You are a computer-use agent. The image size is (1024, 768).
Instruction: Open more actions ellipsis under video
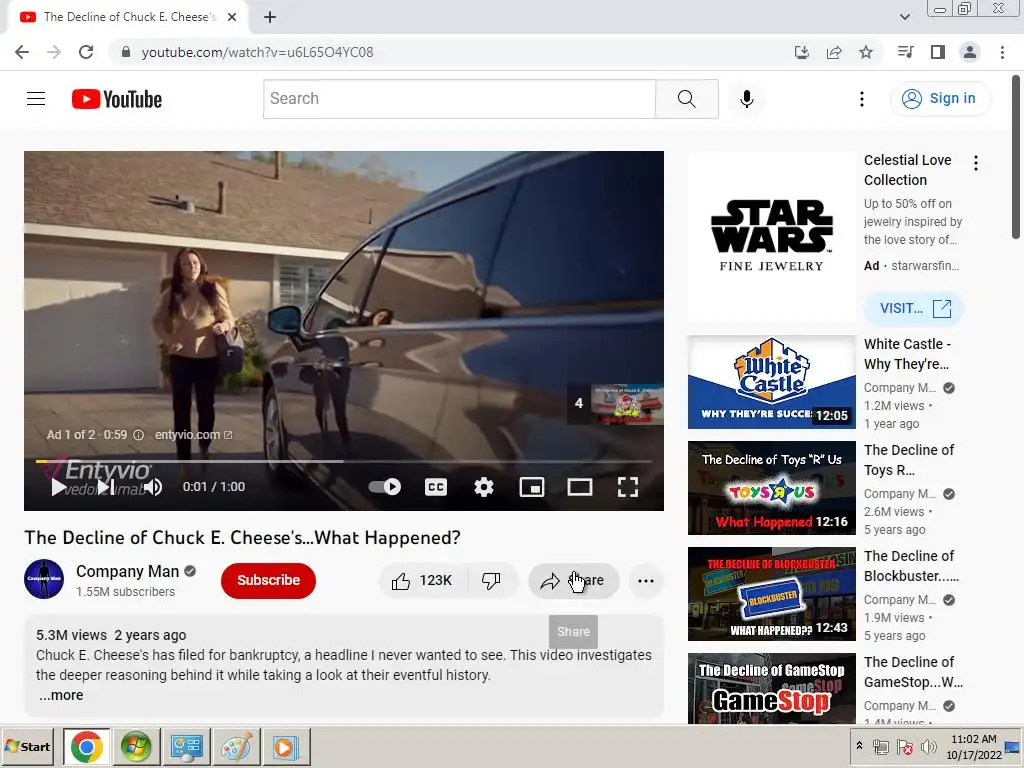[x=646, y=581]
